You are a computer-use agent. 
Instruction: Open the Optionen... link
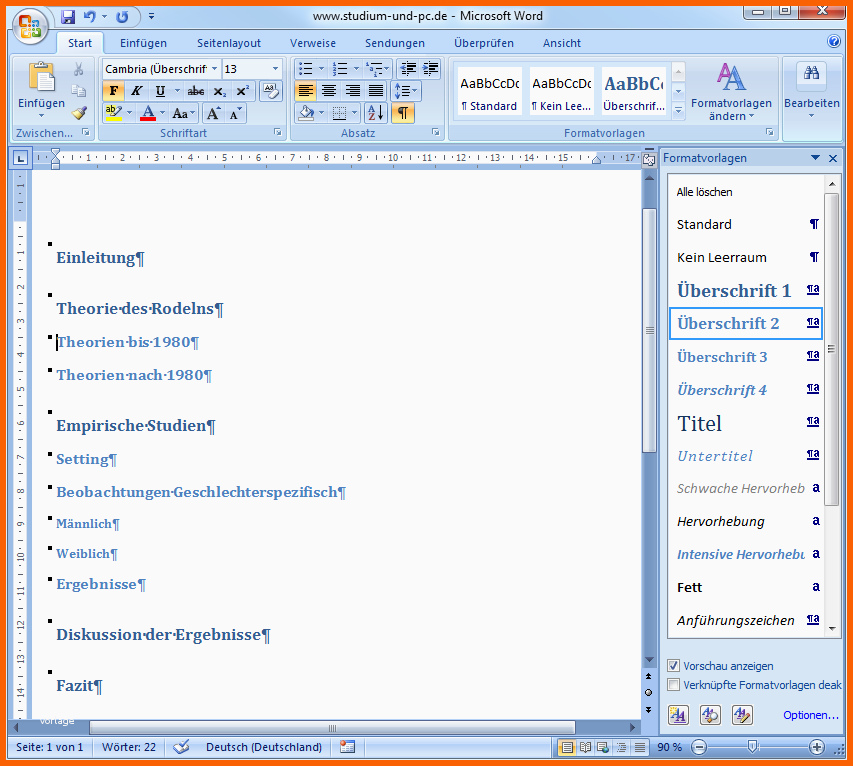coord(811,715)
